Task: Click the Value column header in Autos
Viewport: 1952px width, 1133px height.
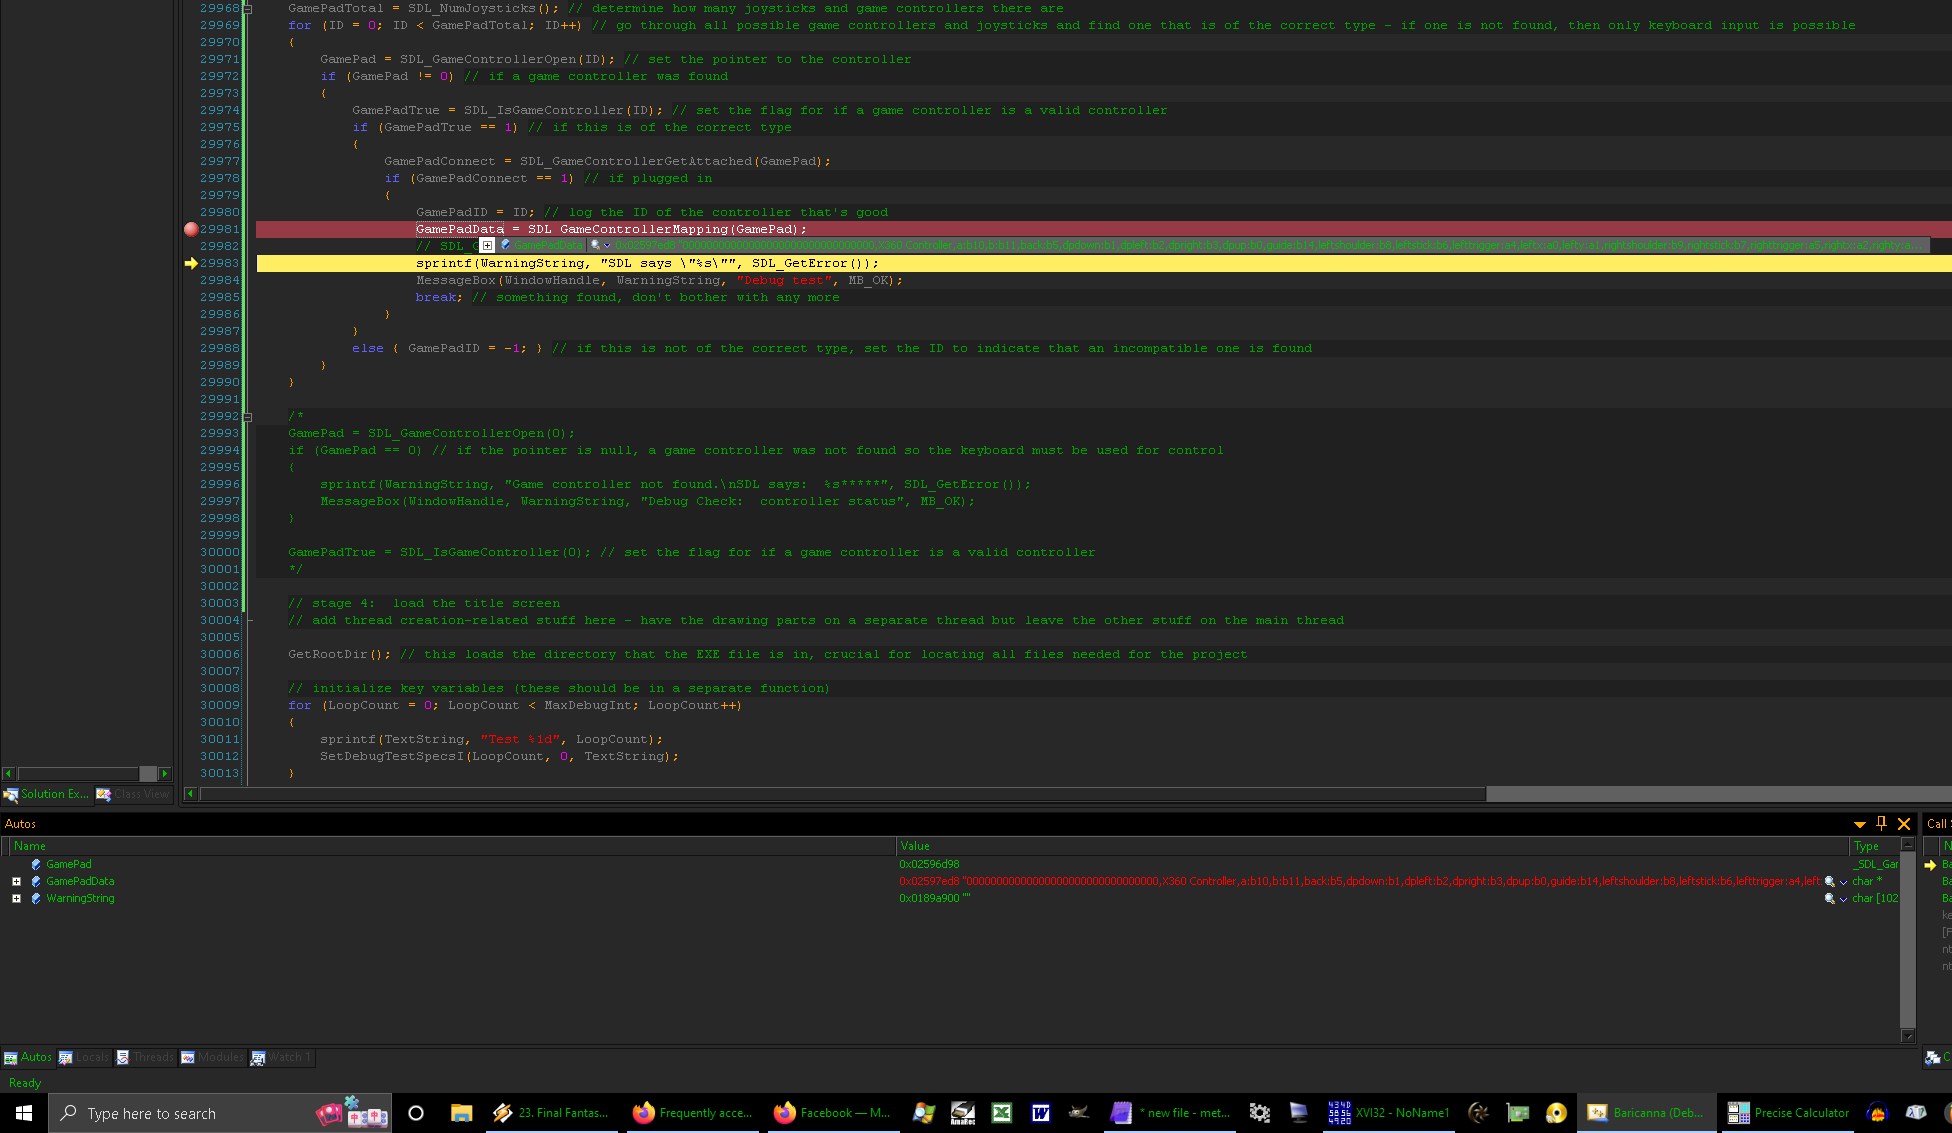Action: [1372, 846]
